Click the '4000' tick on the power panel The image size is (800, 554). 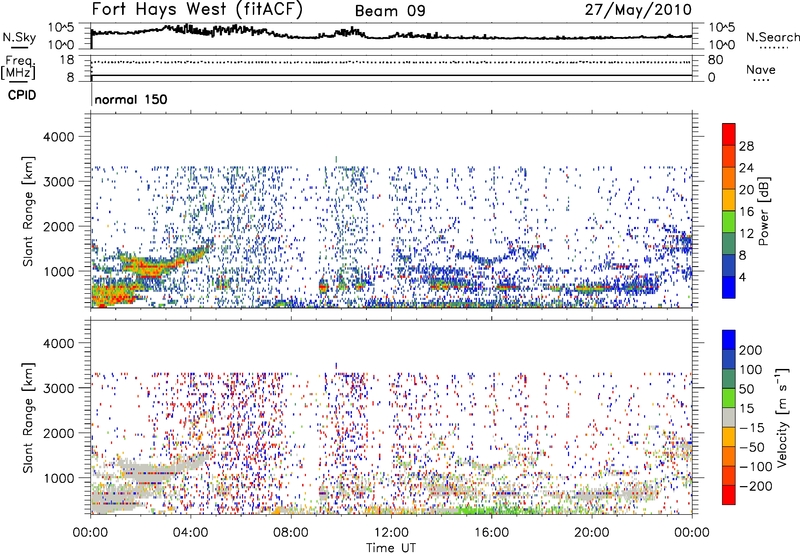58,137
